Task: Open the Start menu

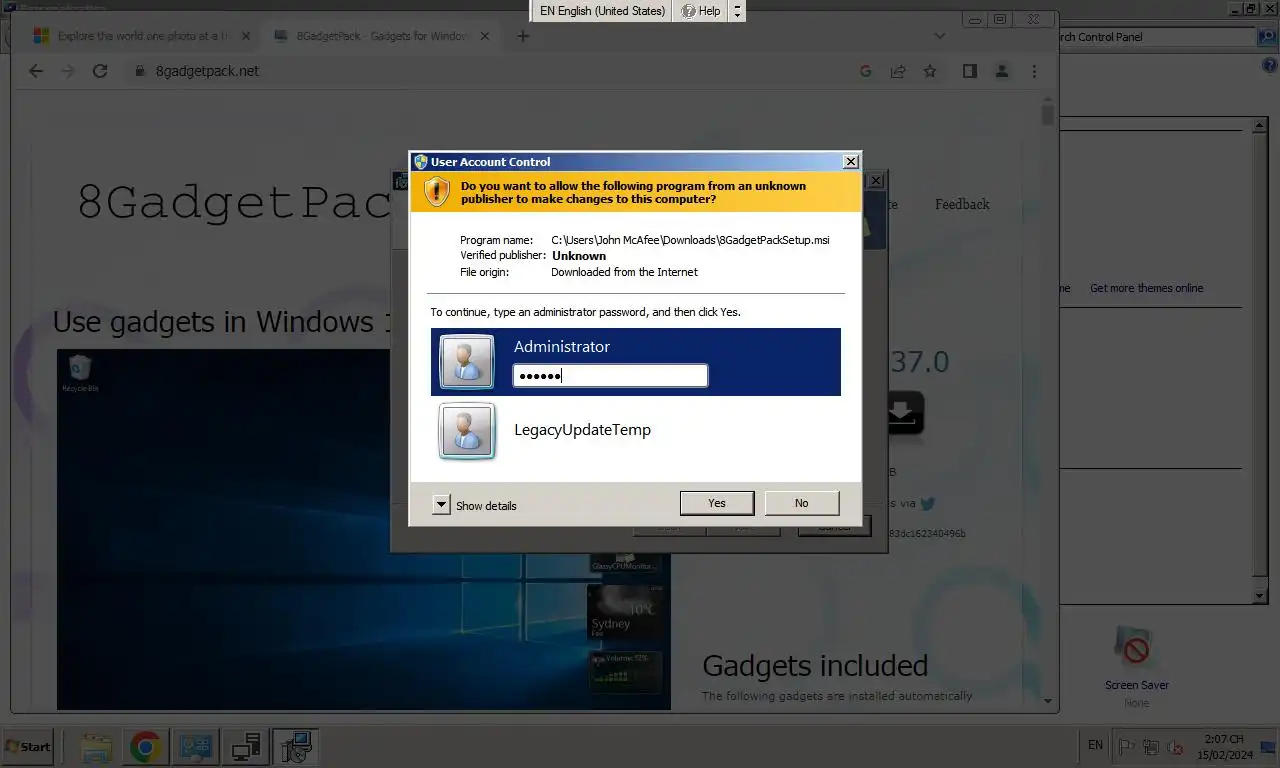Action: click(28, 746)
